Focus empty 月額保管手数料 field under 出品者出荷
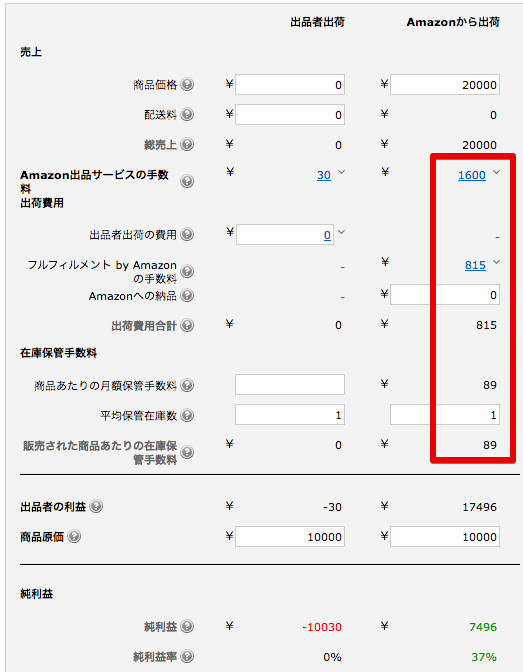The height and width of the screenshot is (672, 523). [290, 384]
